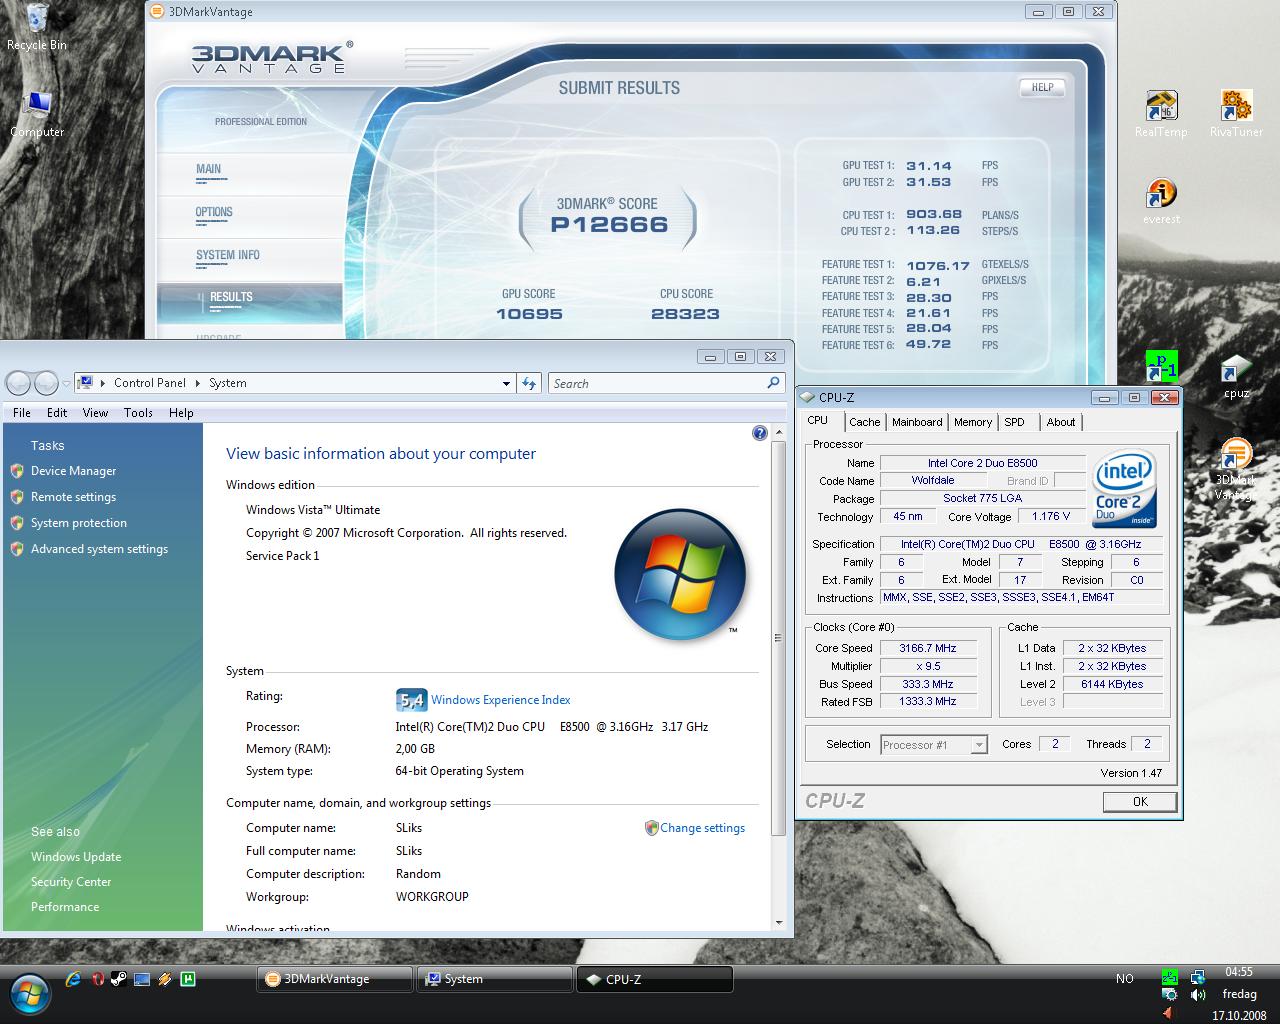Open the address bar history dropdown
The image size is (1280, 1024).
tap(506, 383)
